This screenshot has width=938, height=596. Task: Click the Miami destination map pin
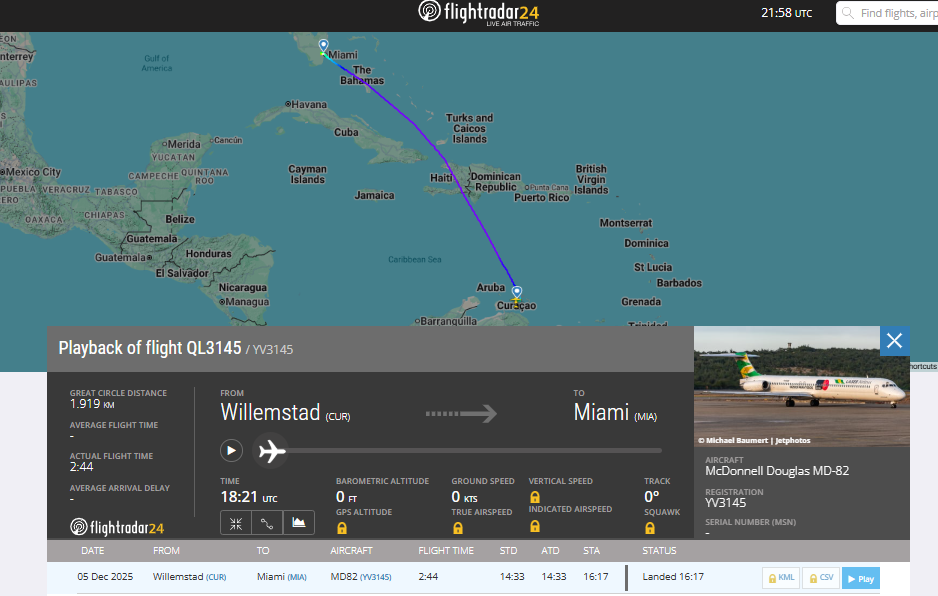323,46
